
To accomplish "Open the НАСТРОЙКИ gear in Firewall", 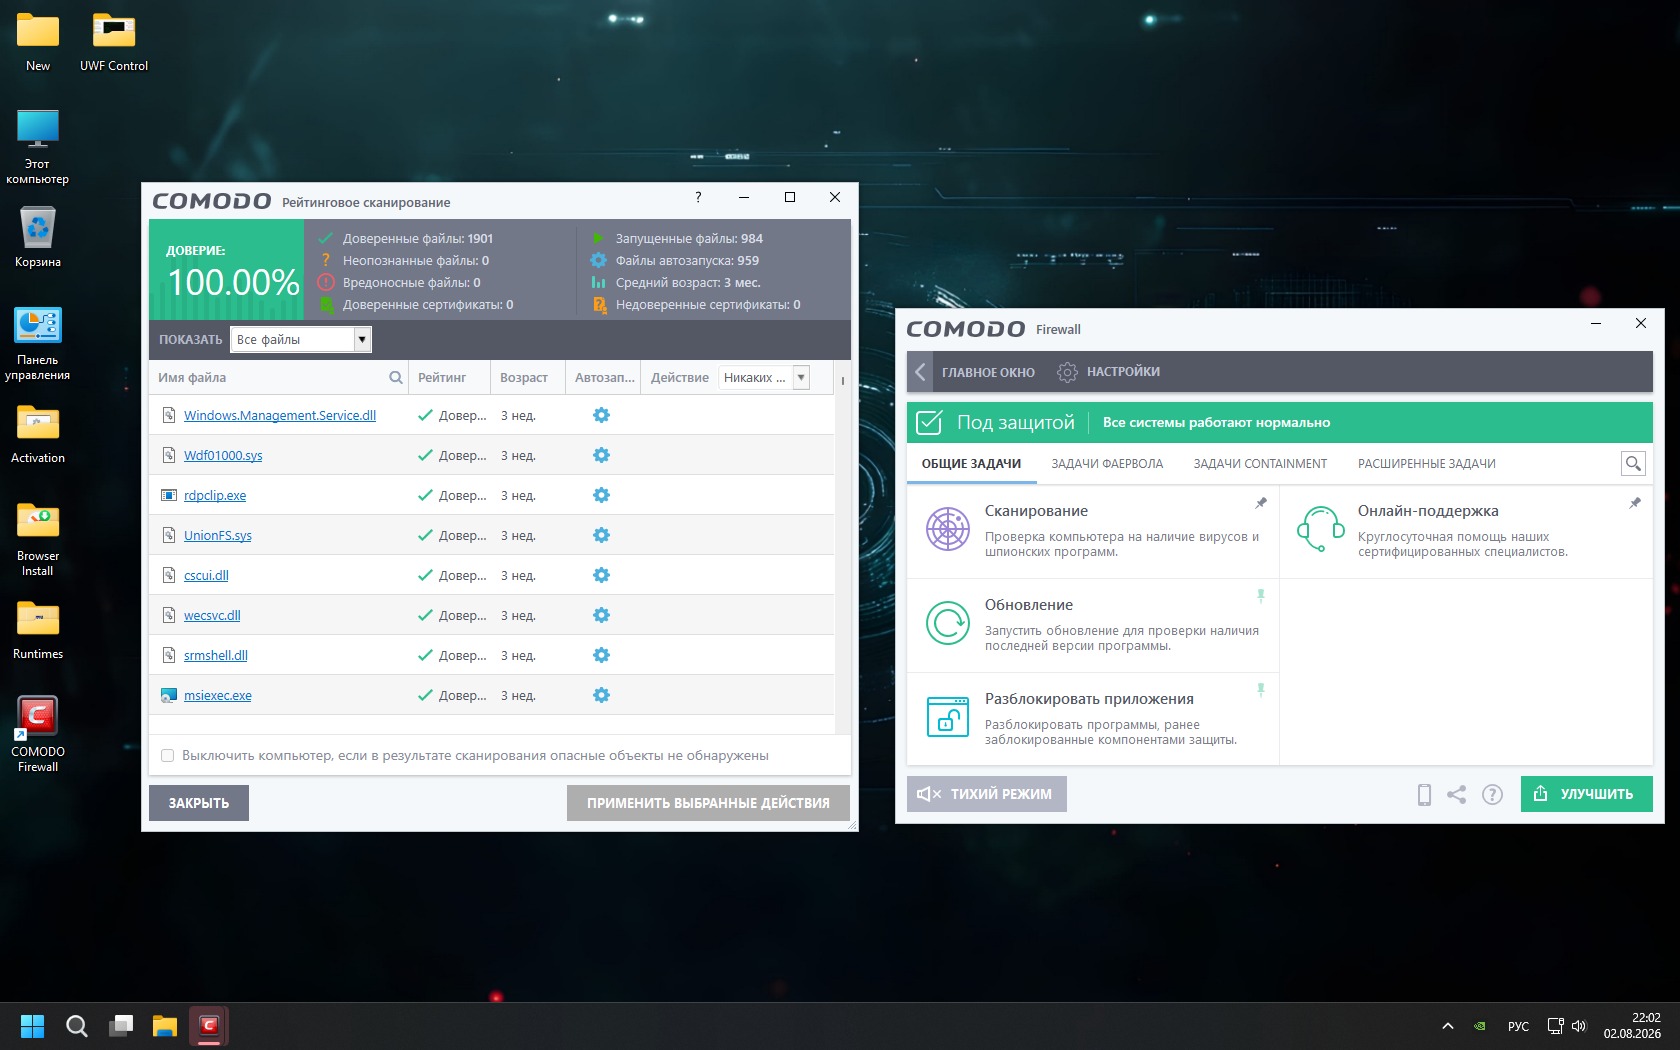I will (x=1068, y=372).
